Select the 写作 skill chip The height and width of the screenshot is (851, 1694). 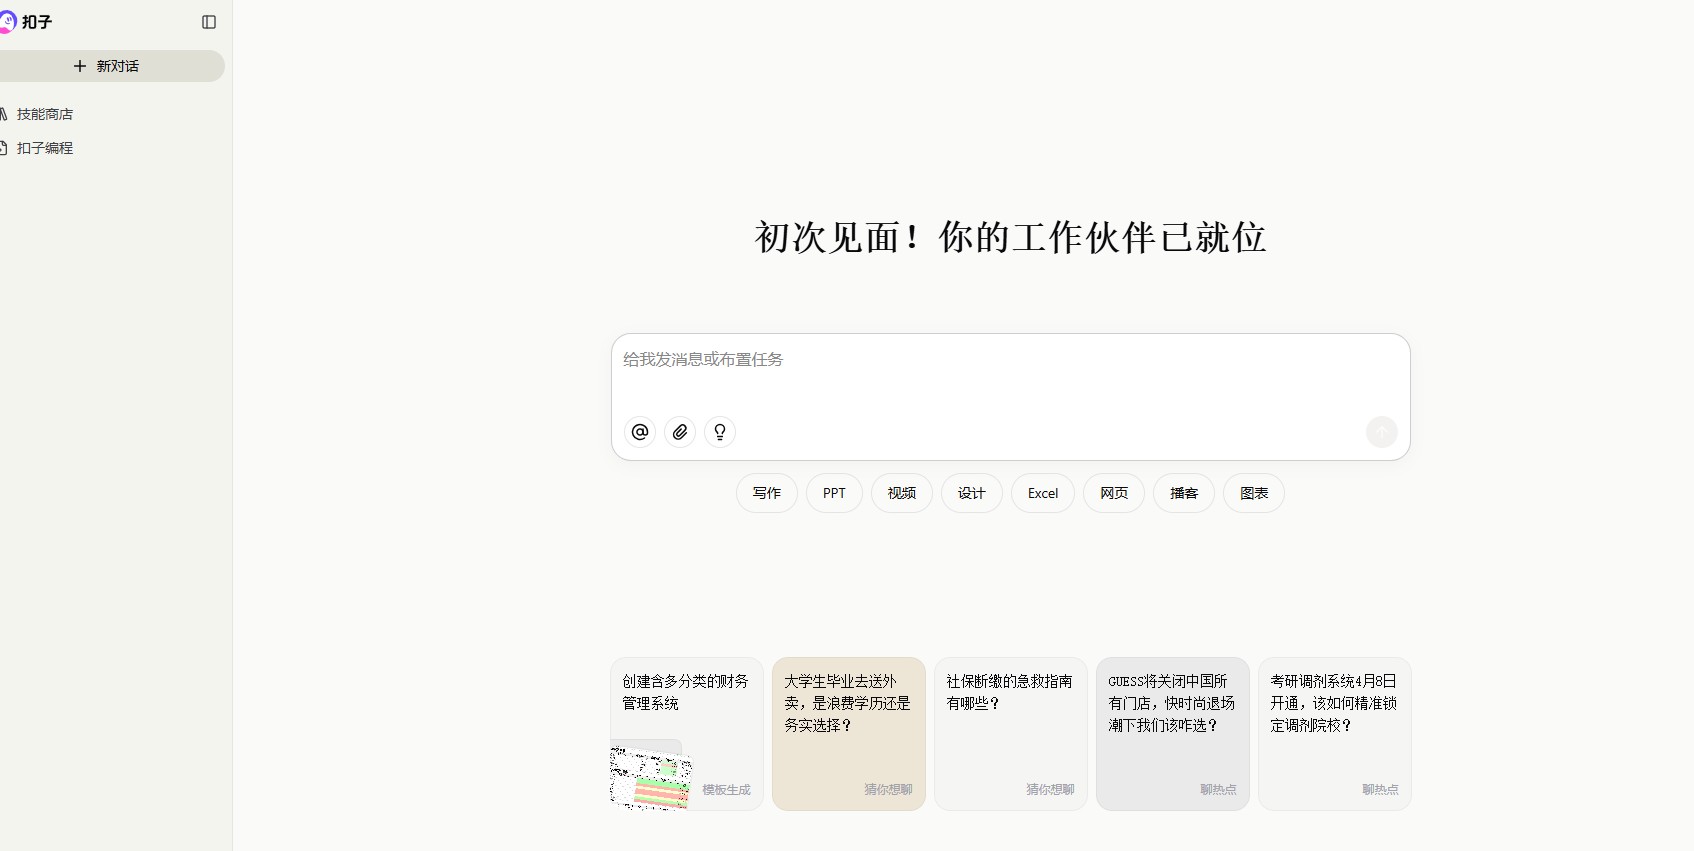click(767, 493)
